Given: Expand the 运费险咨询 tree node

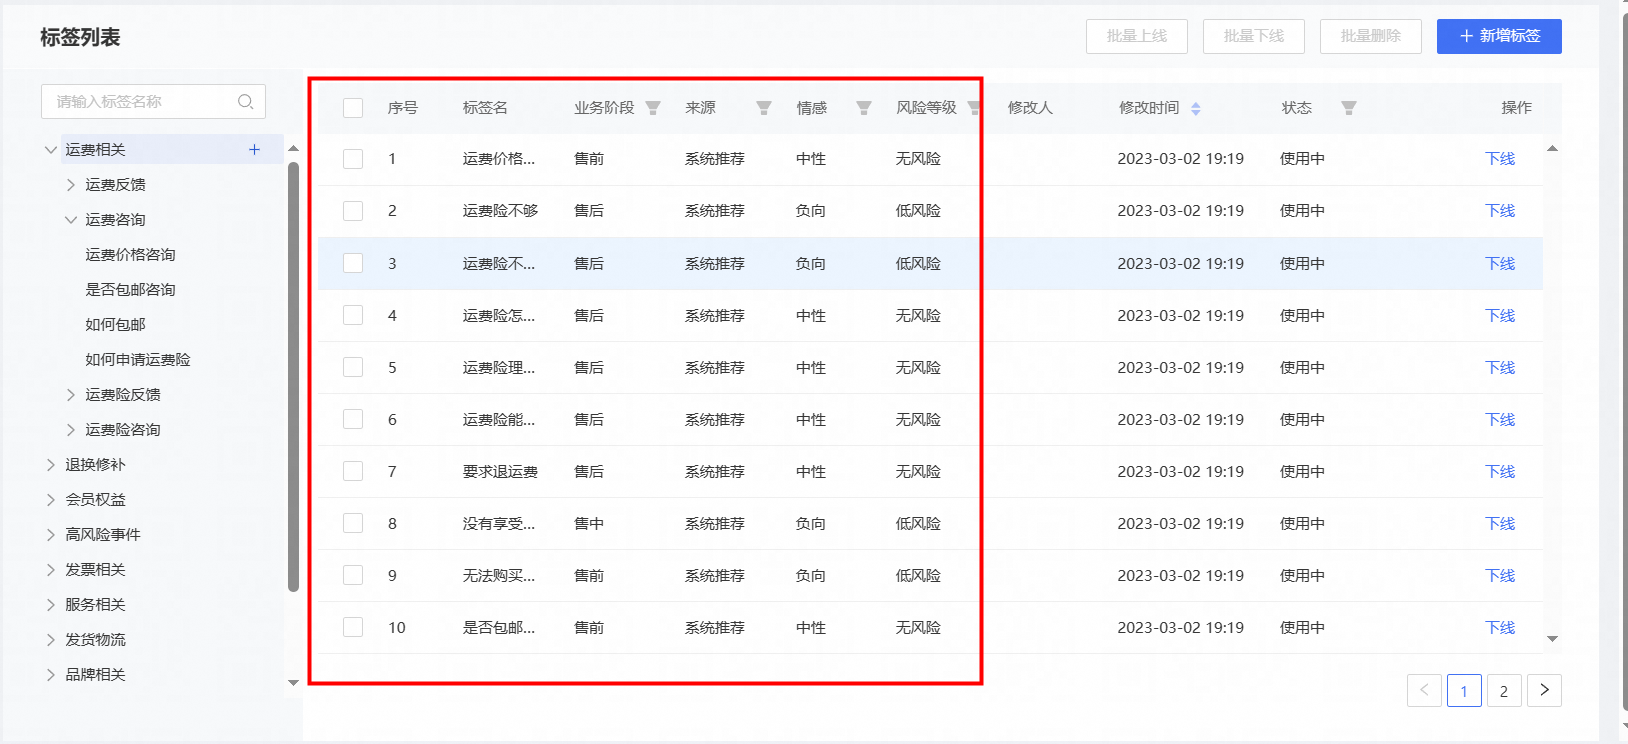Looking at the screenshot, I should coord(71,429).
